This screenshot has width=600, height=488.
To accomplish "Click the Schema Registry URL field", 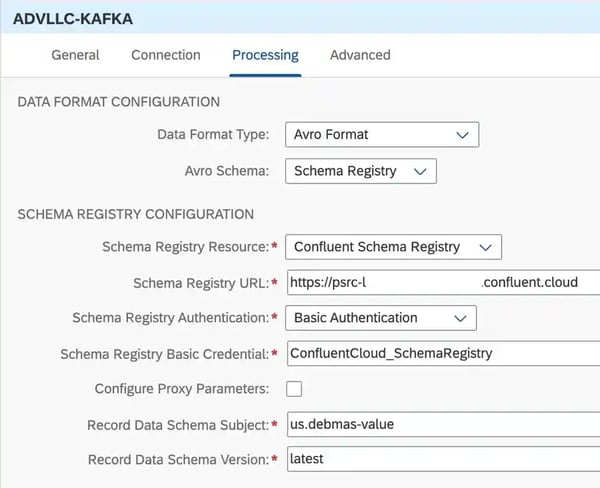I will point(440,282).
